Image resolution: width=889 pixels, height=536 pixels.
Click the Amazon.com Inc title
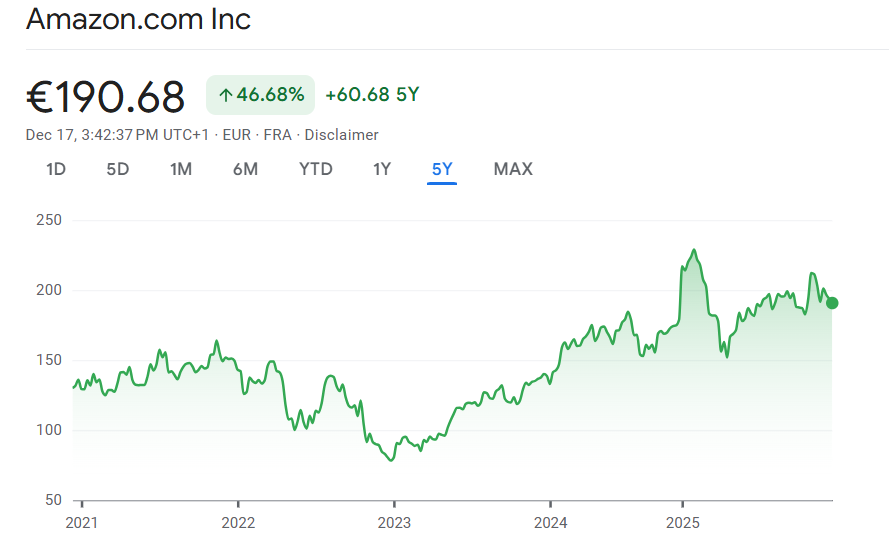click(x=138, y=19)
